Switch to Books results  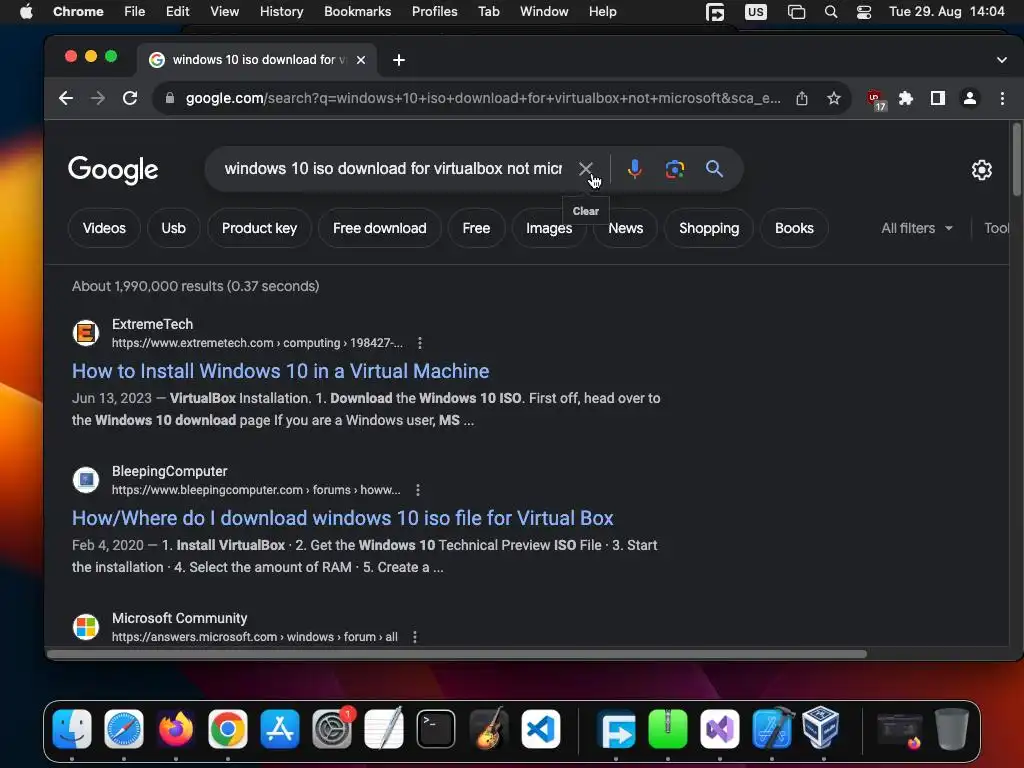pos(794,228)
